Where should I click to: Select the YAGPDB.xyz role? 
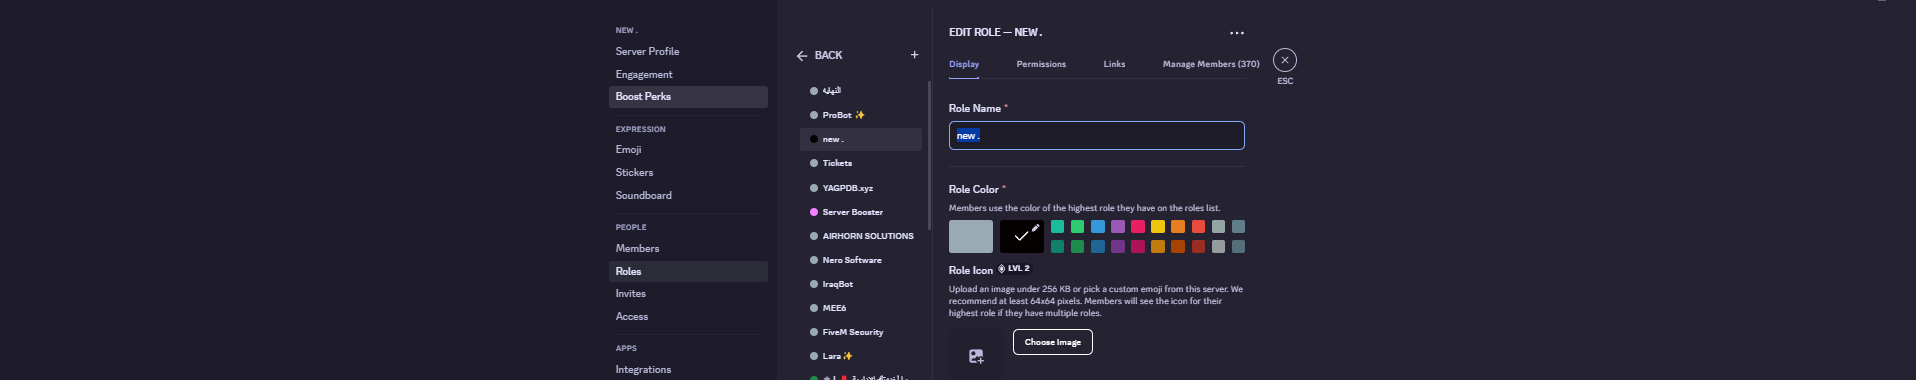coord(861,188)
